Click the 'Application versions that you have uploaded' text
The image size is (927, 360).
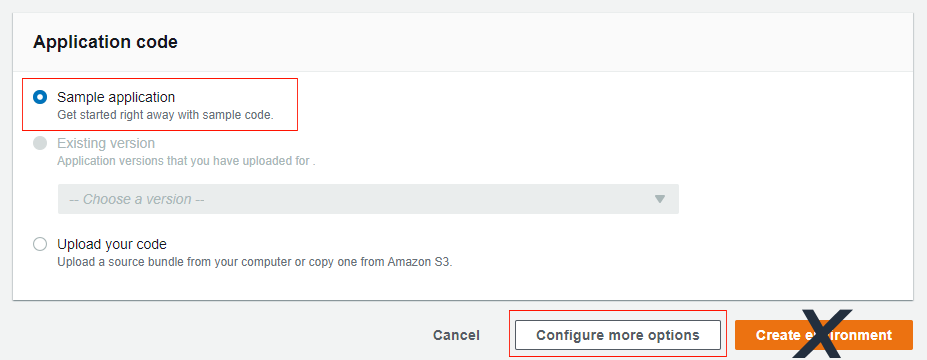coord(186,161)
